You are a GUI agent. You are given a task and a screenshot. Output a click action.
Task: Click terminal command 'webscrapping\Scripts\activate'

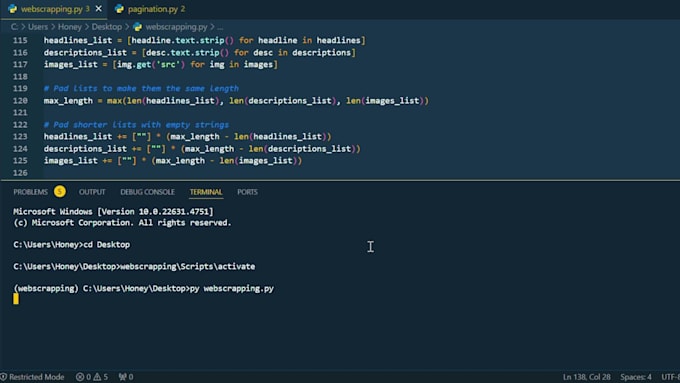187,266
